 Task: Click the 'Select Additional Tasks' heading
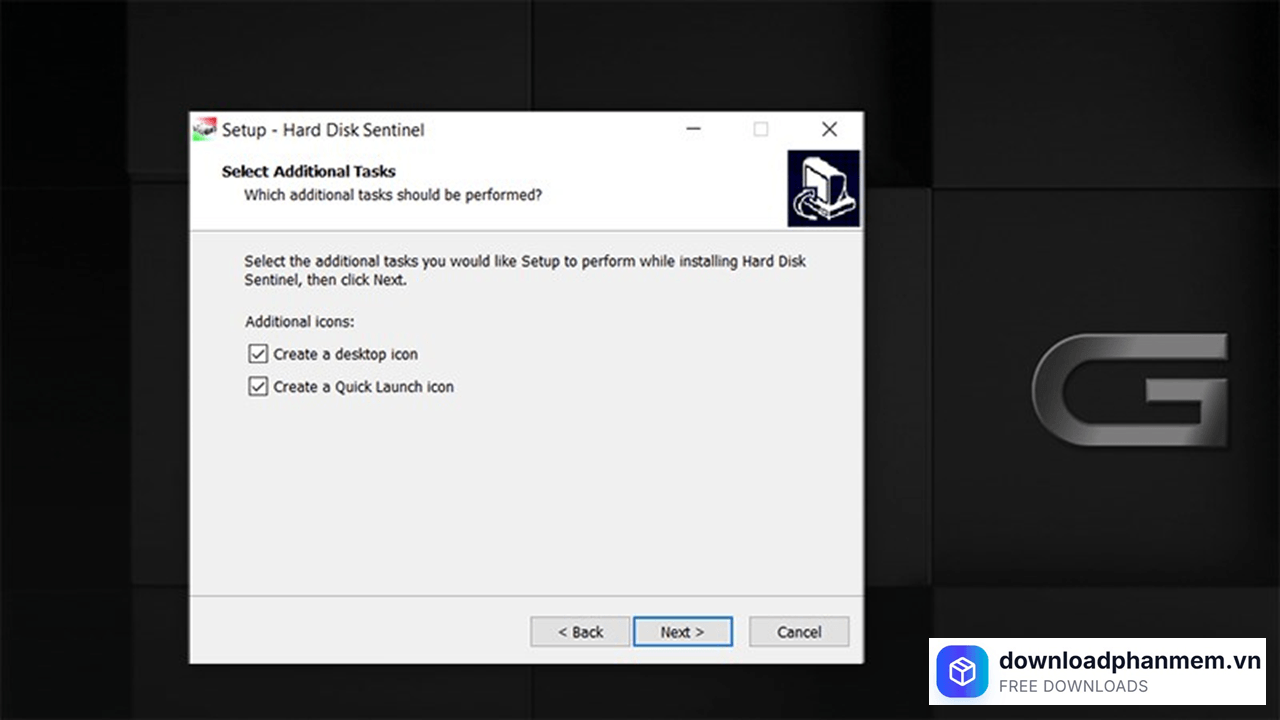[309, 171]
